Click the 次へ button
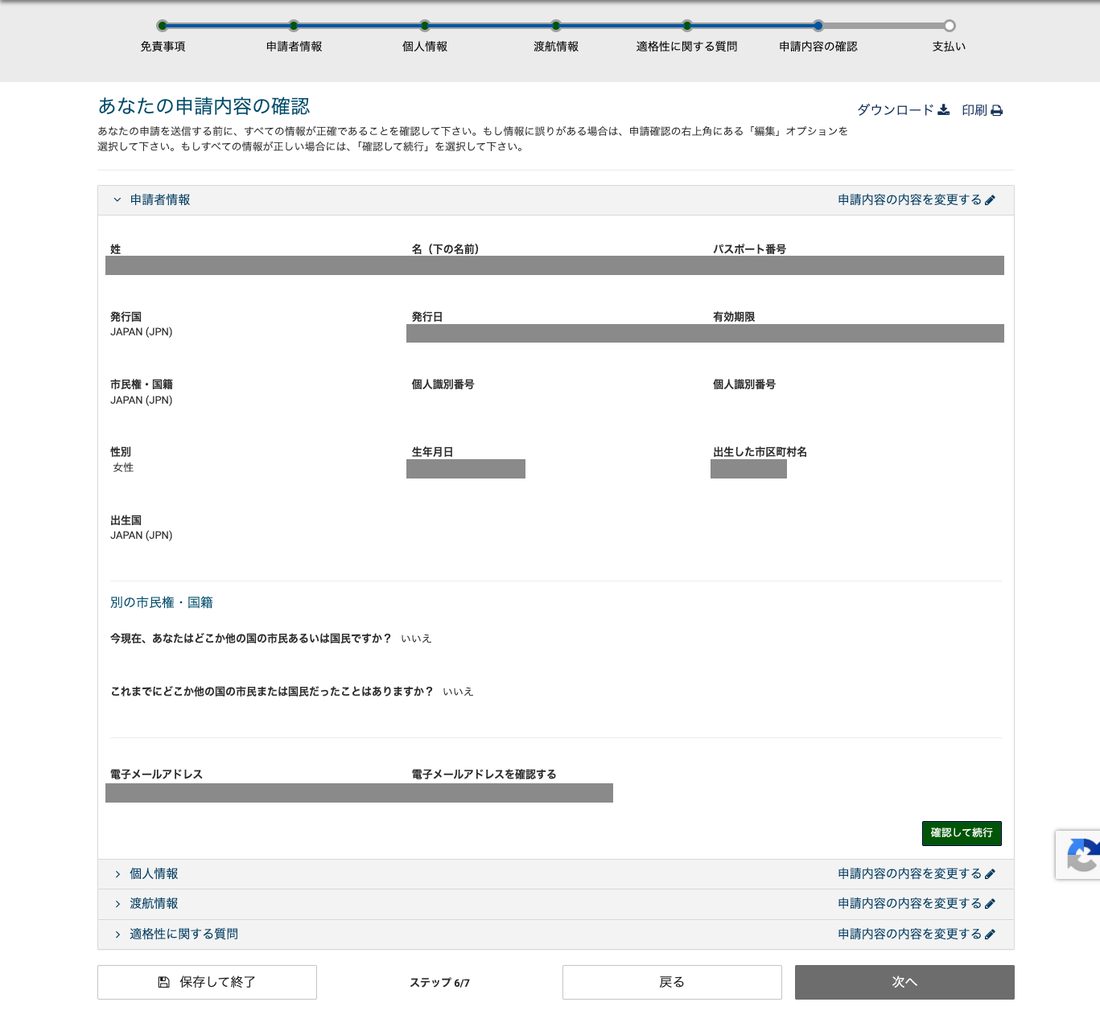Viewport: 1100px width, 1035px height. [x=904, y=982]
